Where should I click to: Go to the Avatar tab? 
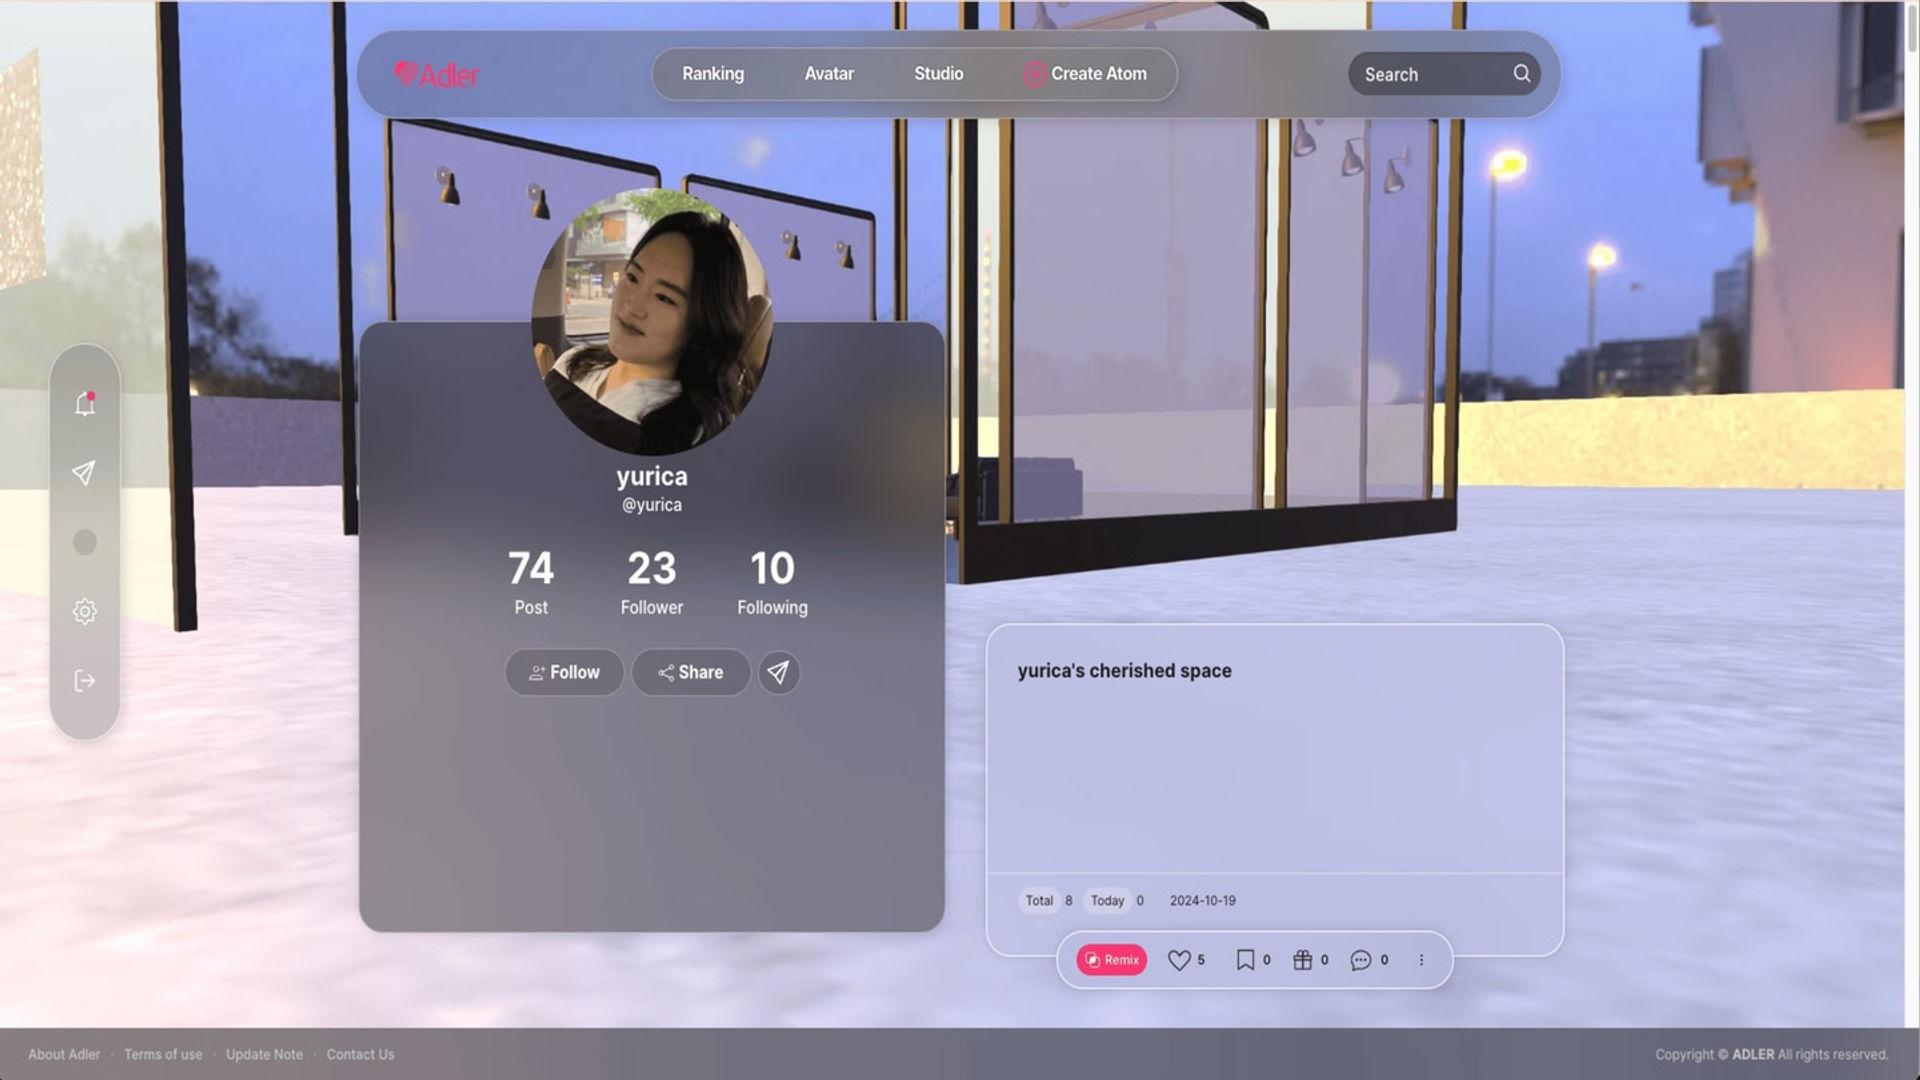click(829, 74)
